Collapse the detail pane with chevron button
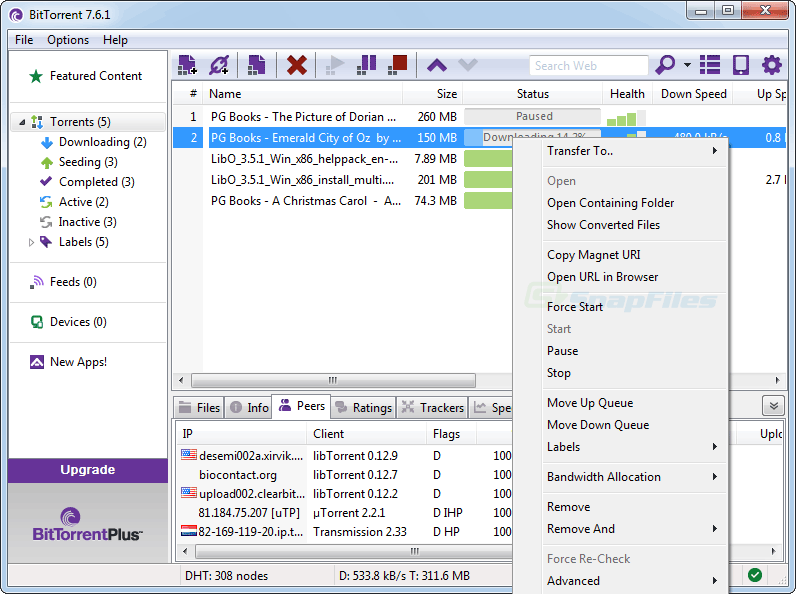The width and height of the screenshot is (796, 594). pyautogui.click(x=772, y=405)
